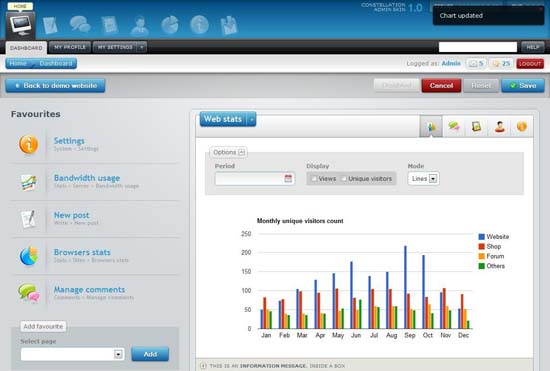Expand the Mode Lines dropdown
Screen dimensions: 550x371
point(424,178)
